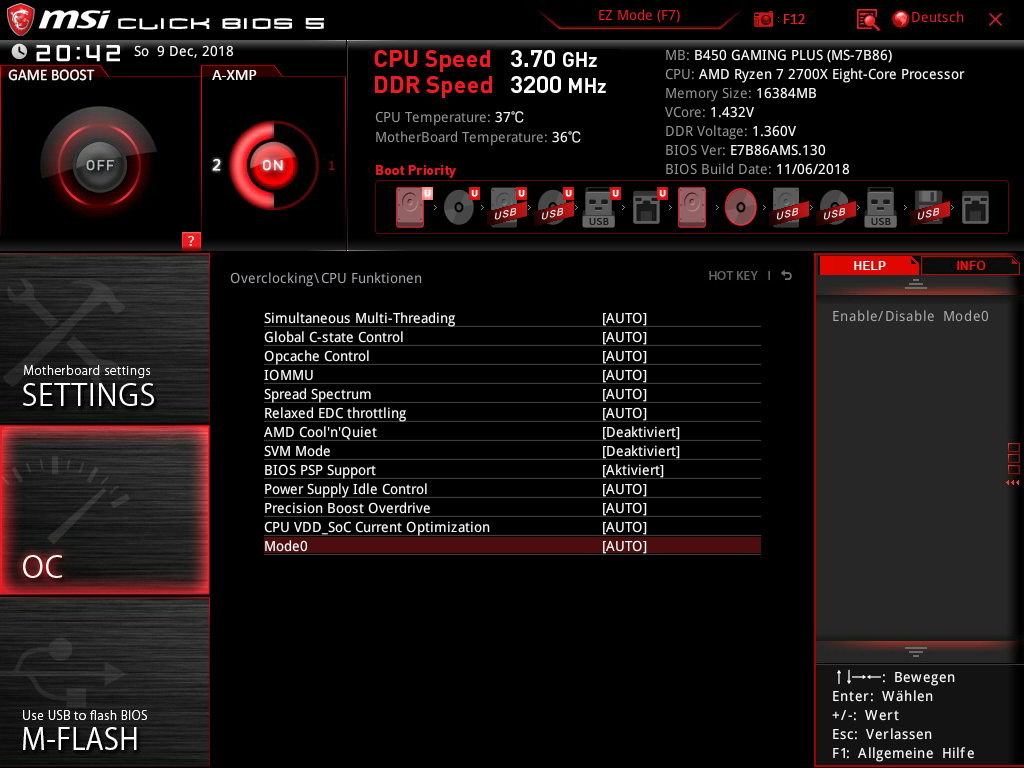Select the floppy USB boot device icon

[x=928, y=208]
